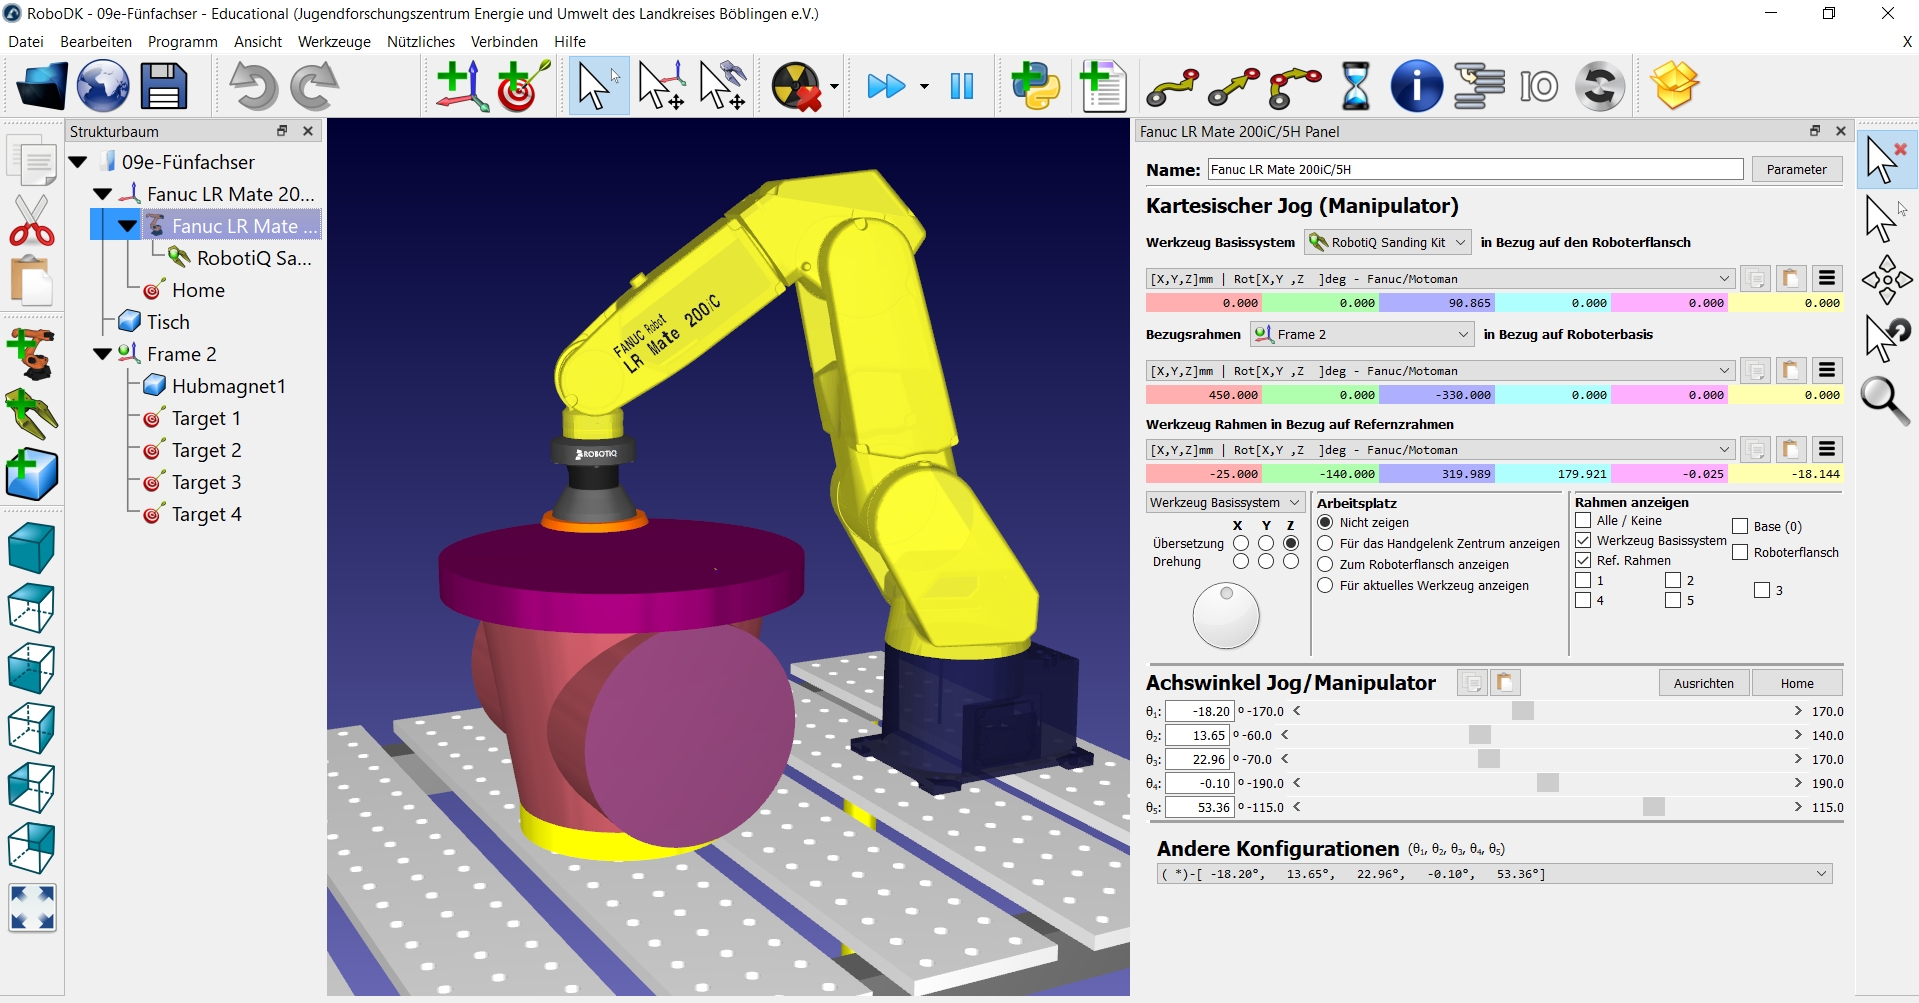Select the joint-move cursor tool
1919x1003 pixels.
(722, 86)
